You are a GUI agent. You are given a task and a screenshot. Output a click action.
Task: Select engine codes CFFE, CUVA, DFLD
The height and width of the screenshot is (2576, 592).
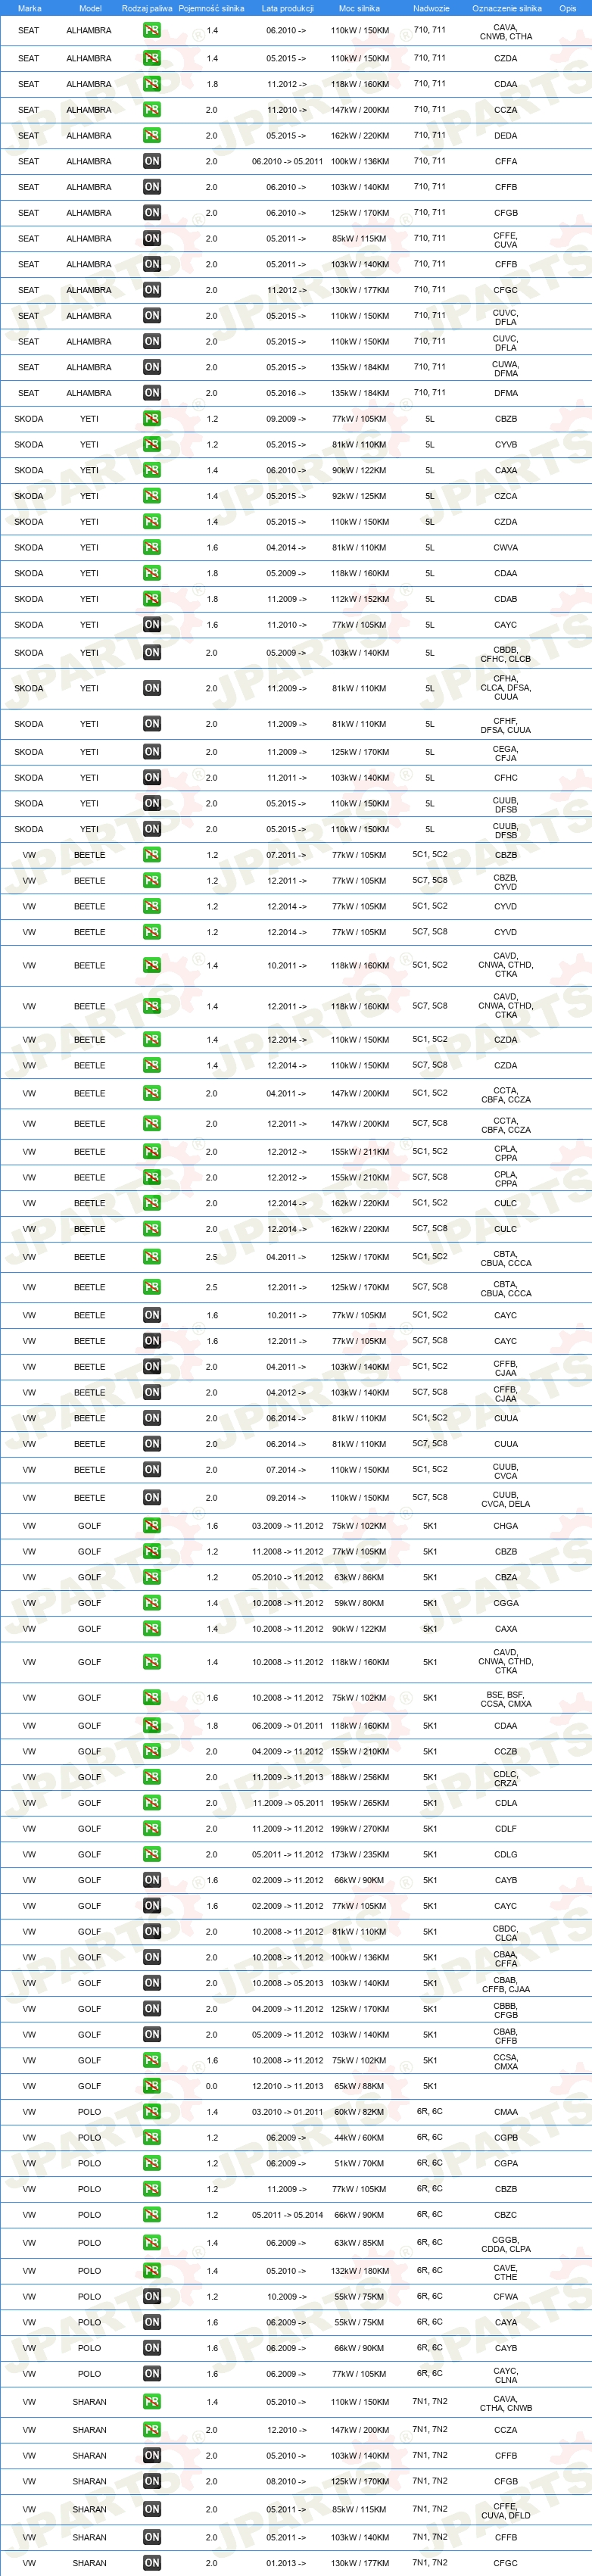[506, 2511]
